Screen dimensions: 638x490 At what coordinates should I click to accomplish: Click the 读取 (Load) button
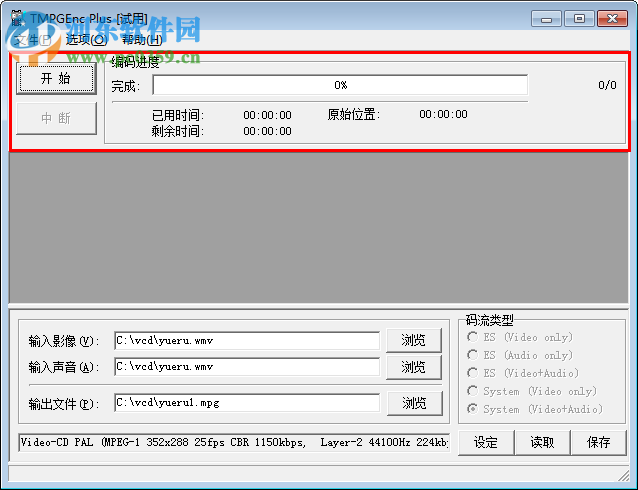click(x=542, y=442)
